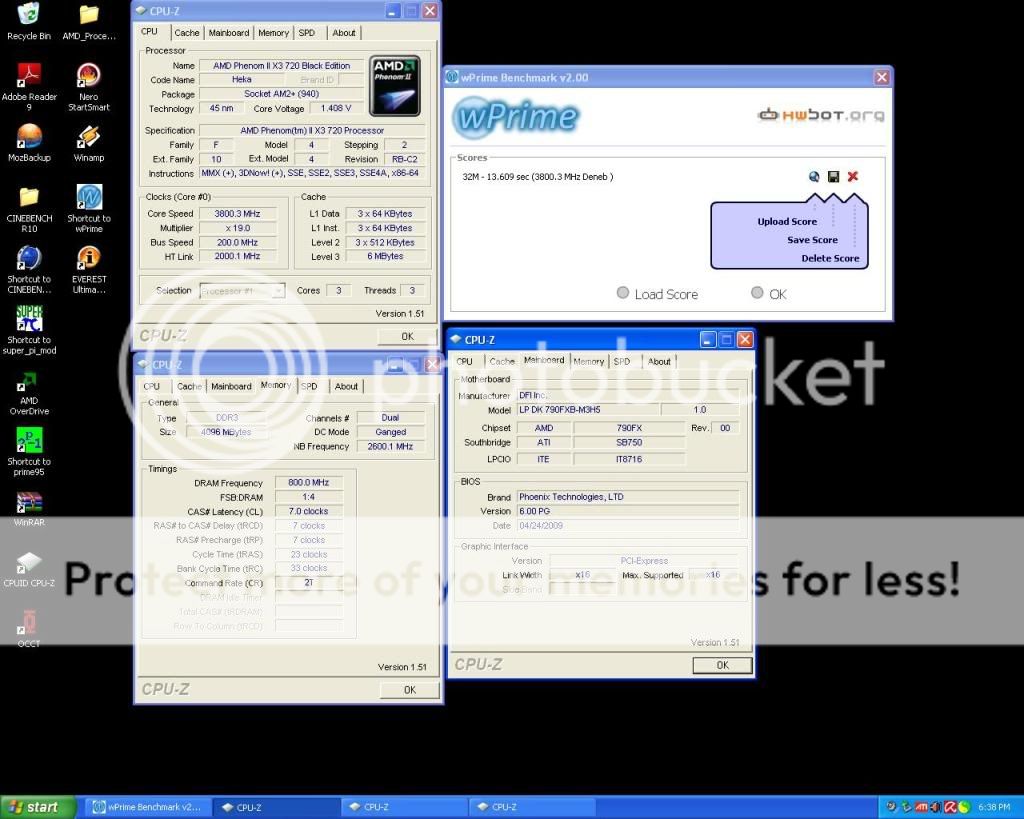Click the motherboard model LP DK 790FXB-M3H5 field
Screen dimensions: 1024x819
coord(588,410)
